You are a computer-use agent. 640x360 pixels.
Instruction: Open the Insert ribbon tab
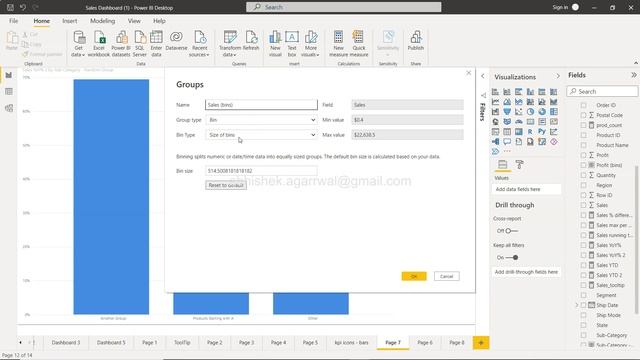coord(69,21)
